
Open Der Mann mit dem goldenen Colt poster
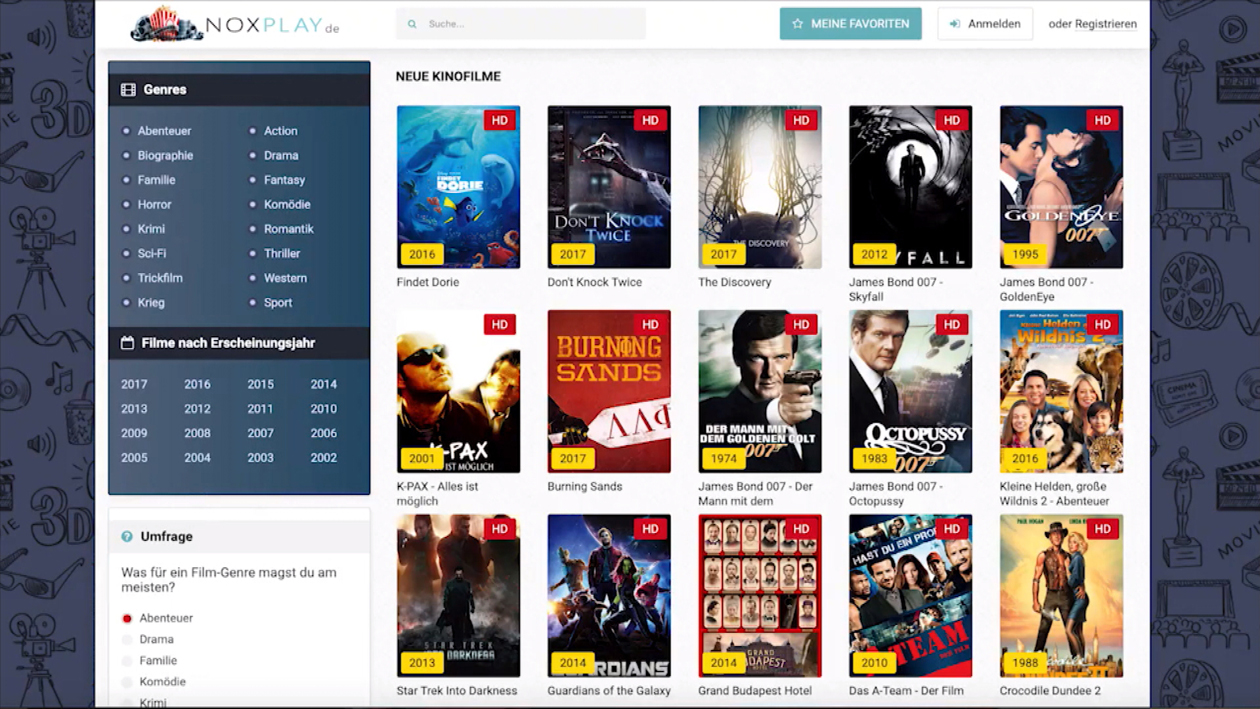point(760,391)
